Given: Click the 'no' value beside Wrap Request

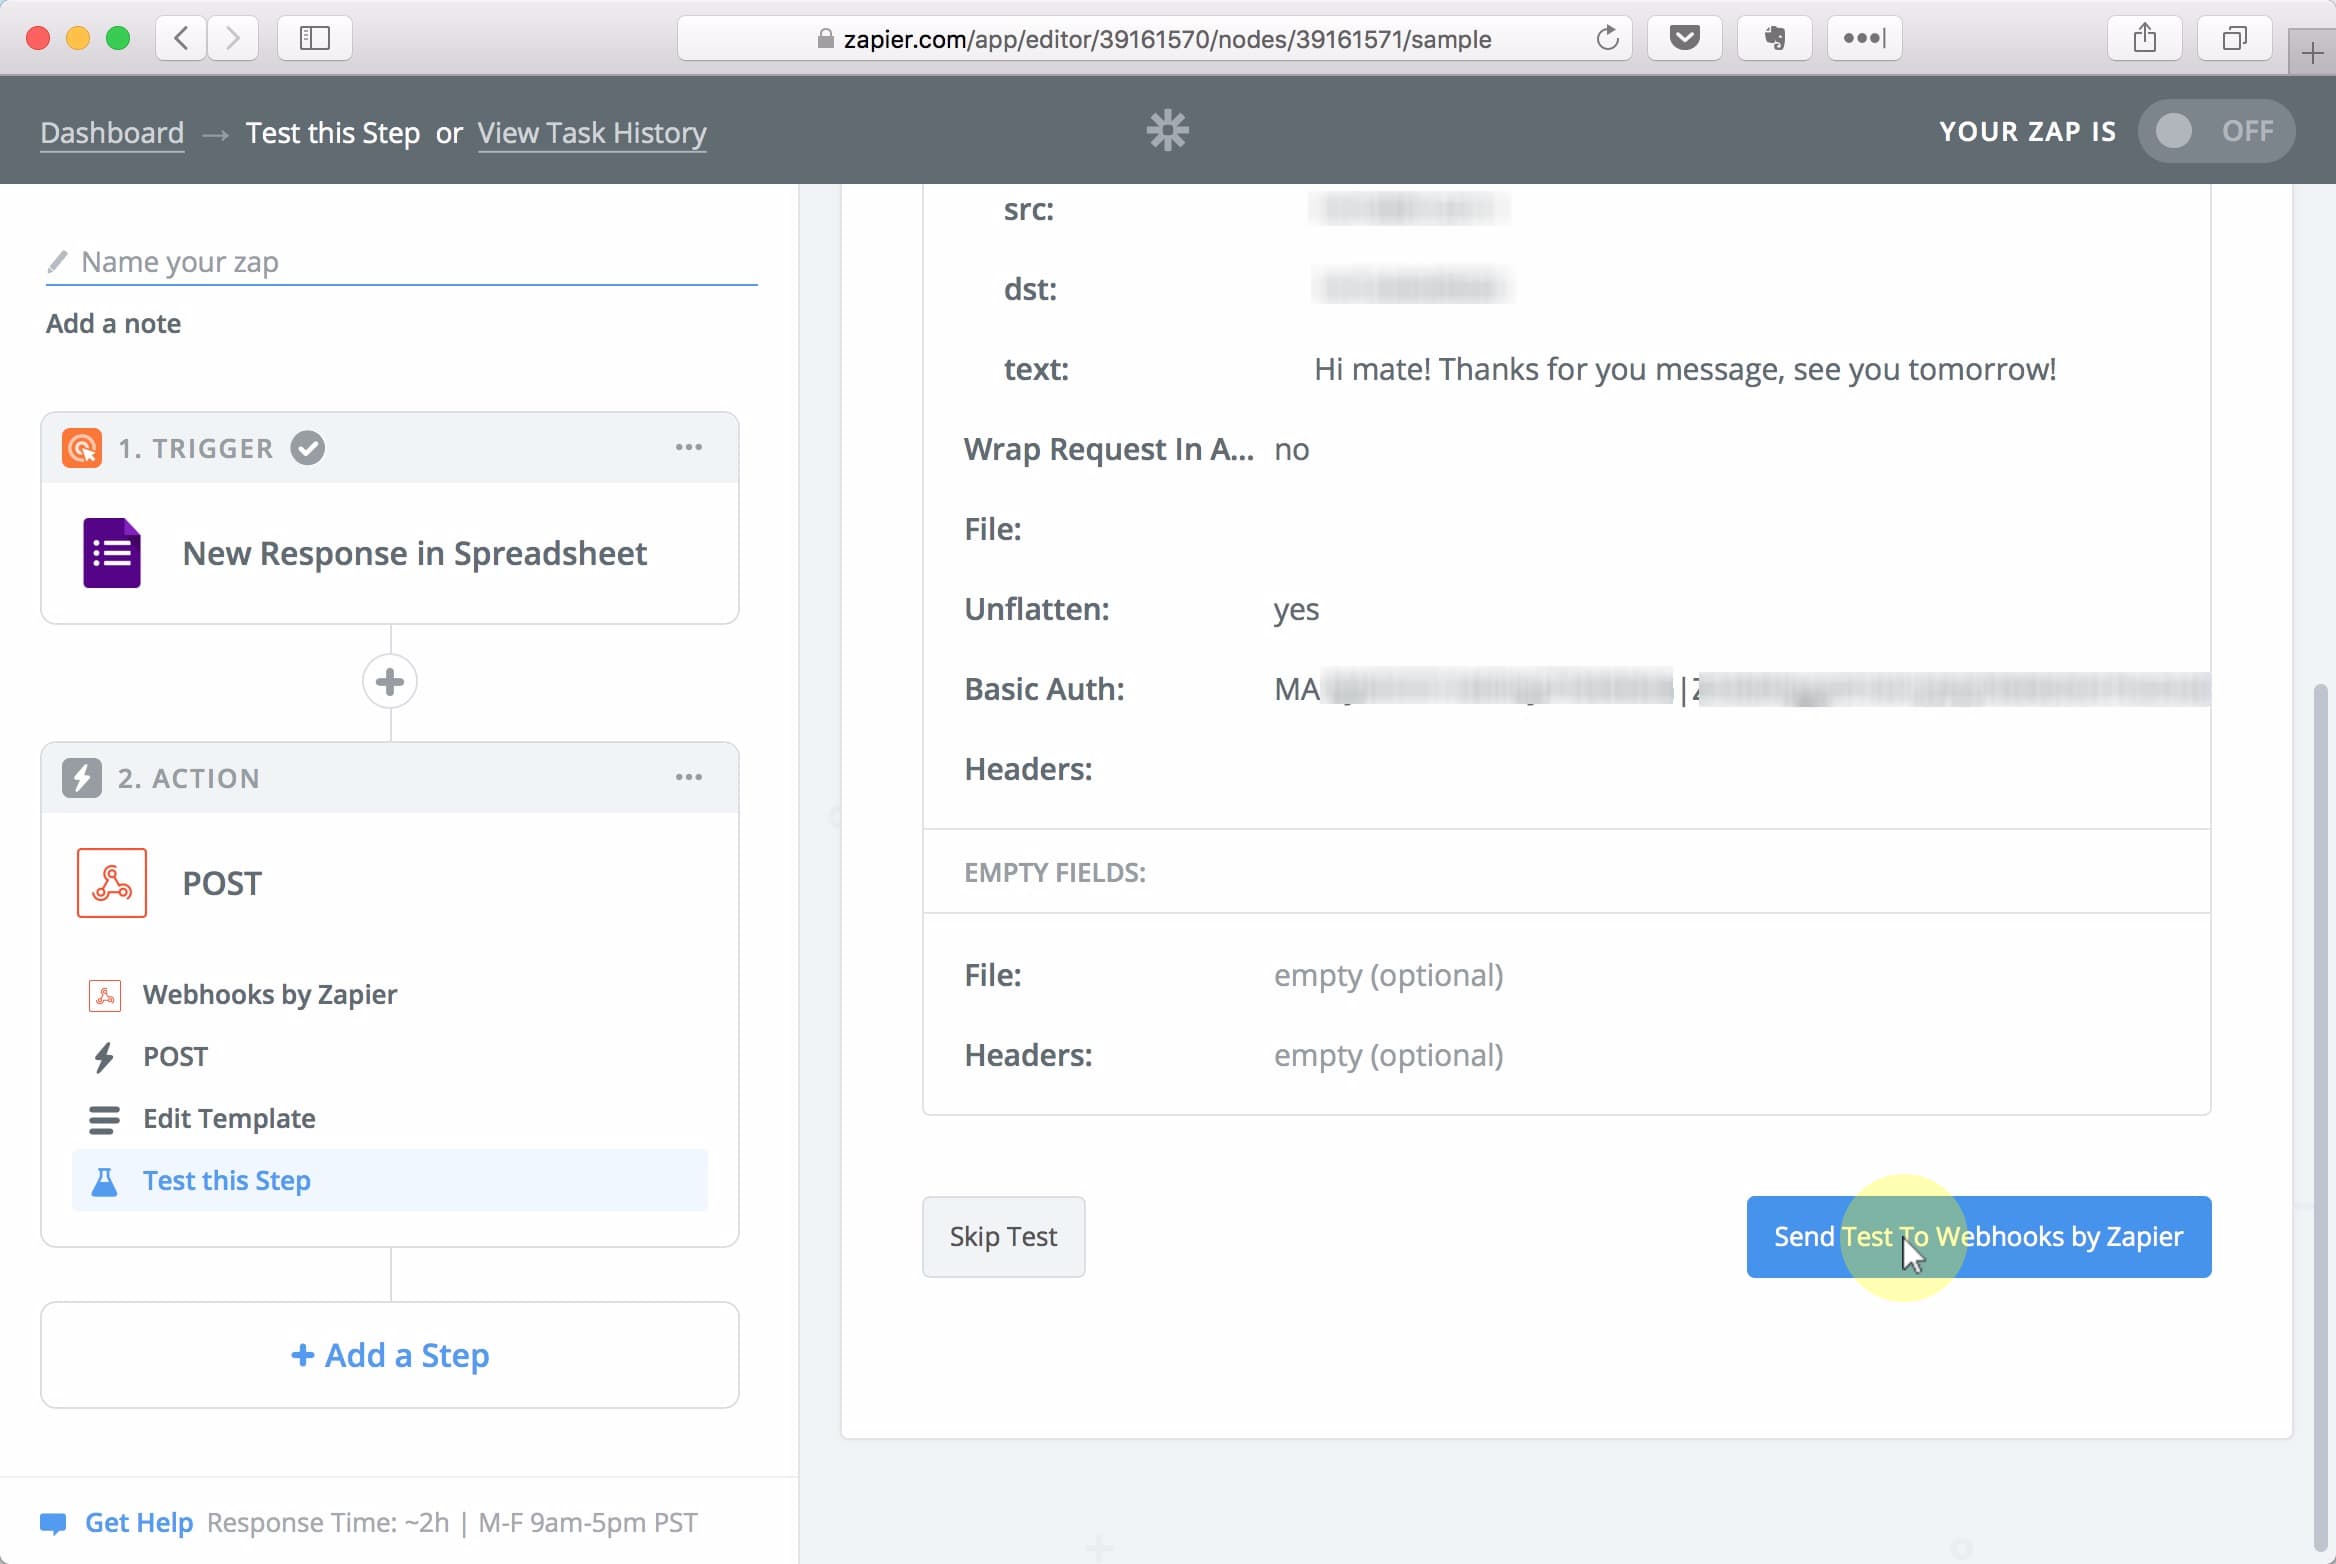Looking at the screenshot, I should [1291, 449].
